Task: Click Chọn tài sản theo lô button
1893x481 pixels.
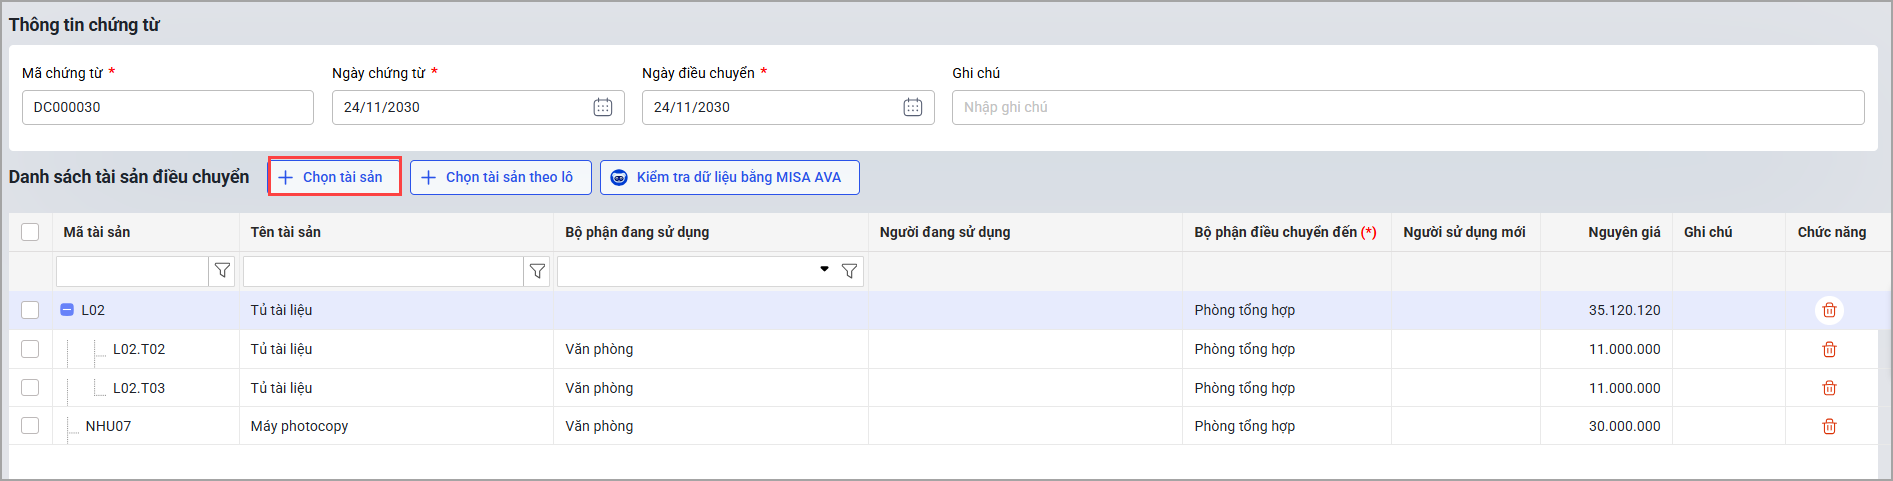Action: point(500,177)
